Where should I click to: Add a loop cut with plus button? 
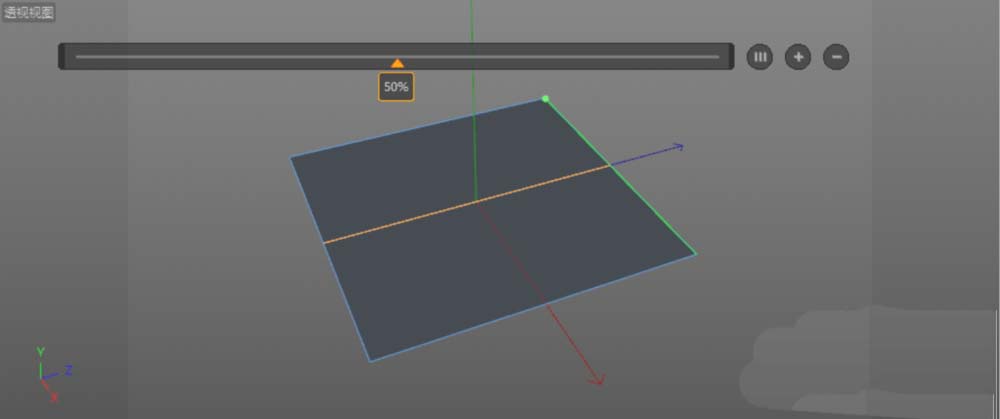pos(798,57)
